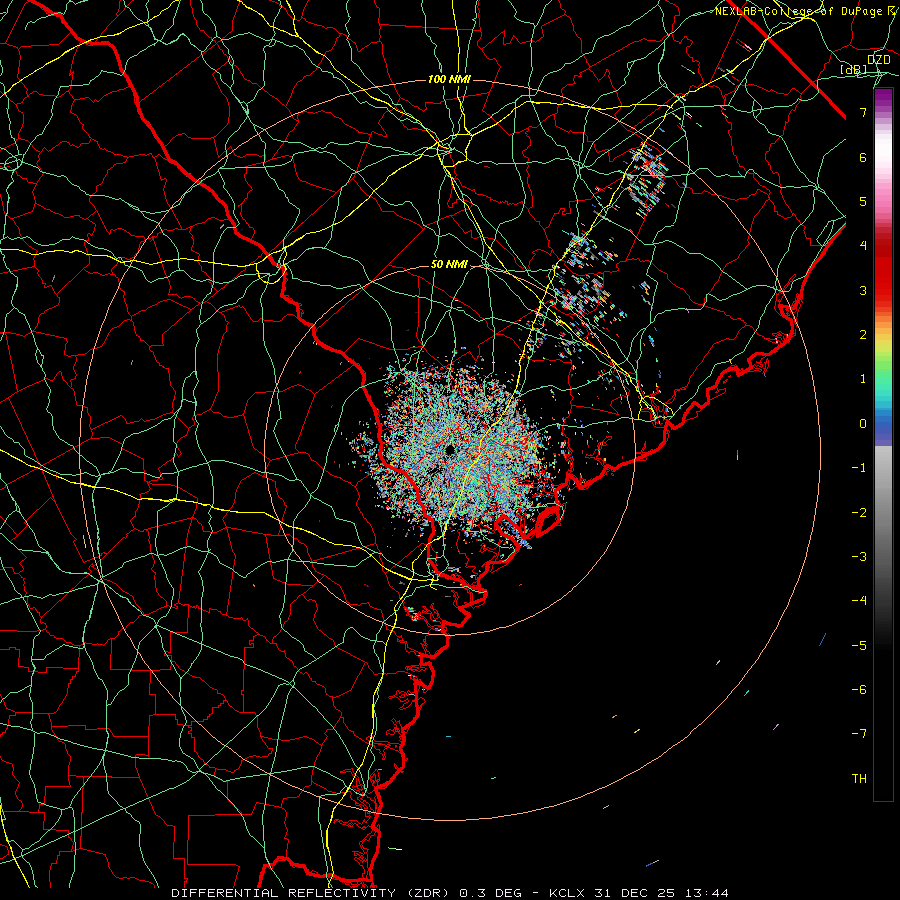Click the "-4" value on the color scale
This screenshot has height=900, width=900.
[859, 600]
